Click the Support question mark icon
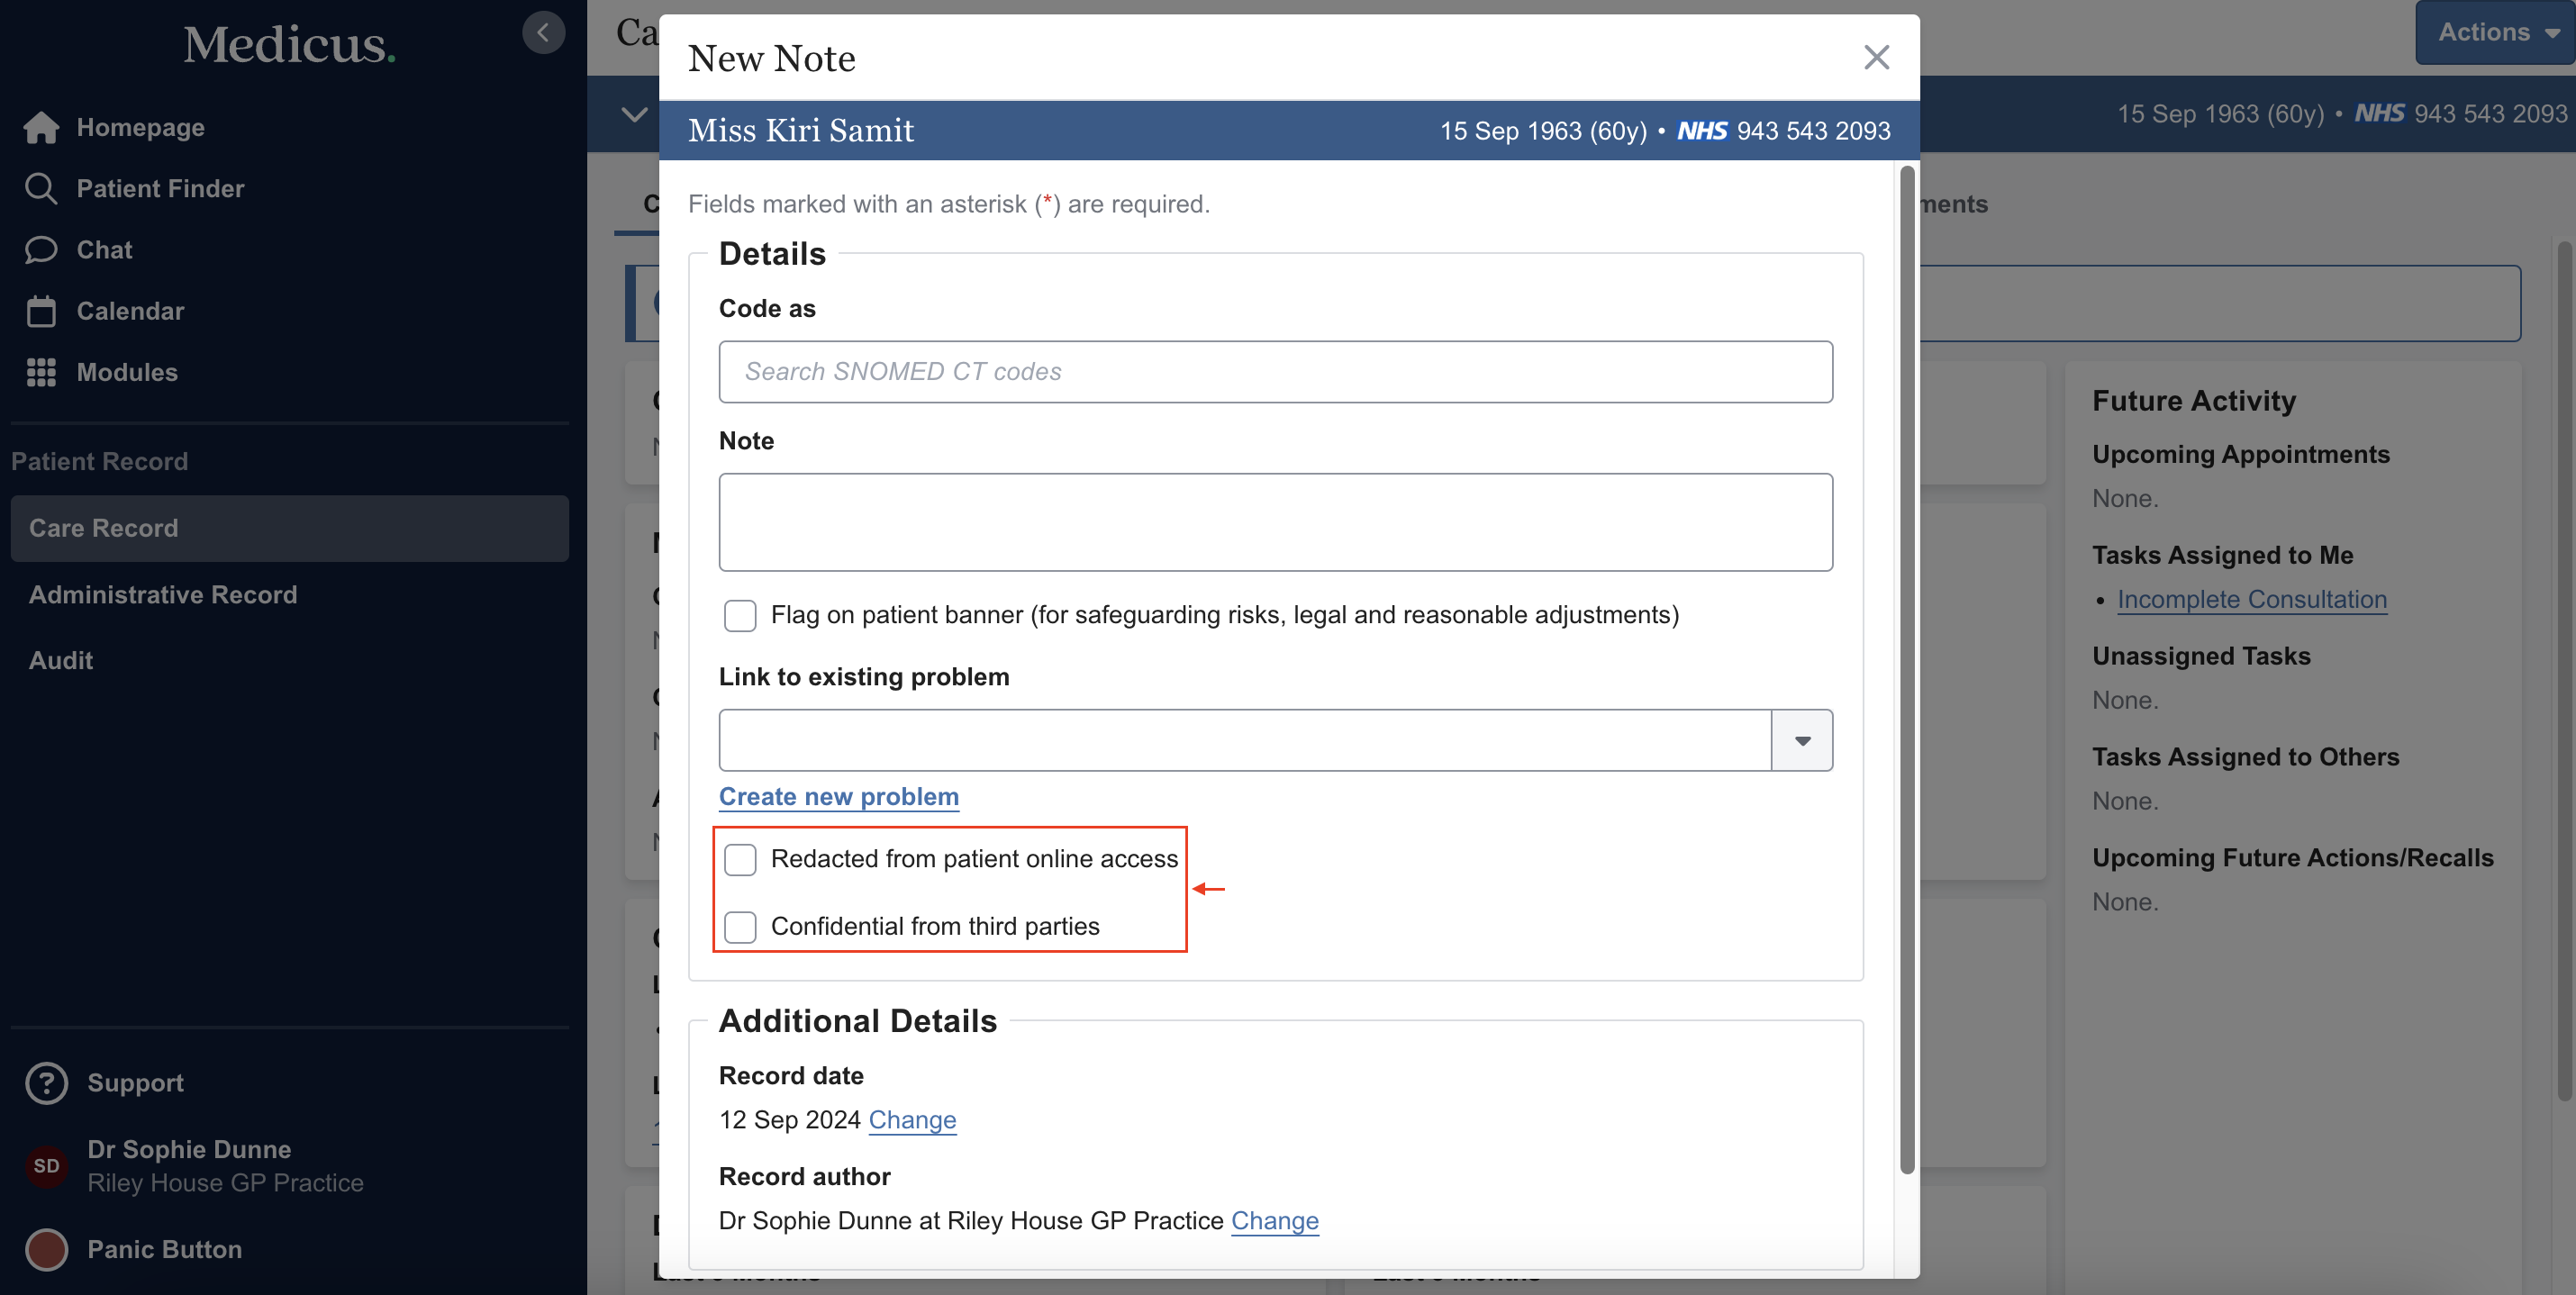 coord(46,1083)
